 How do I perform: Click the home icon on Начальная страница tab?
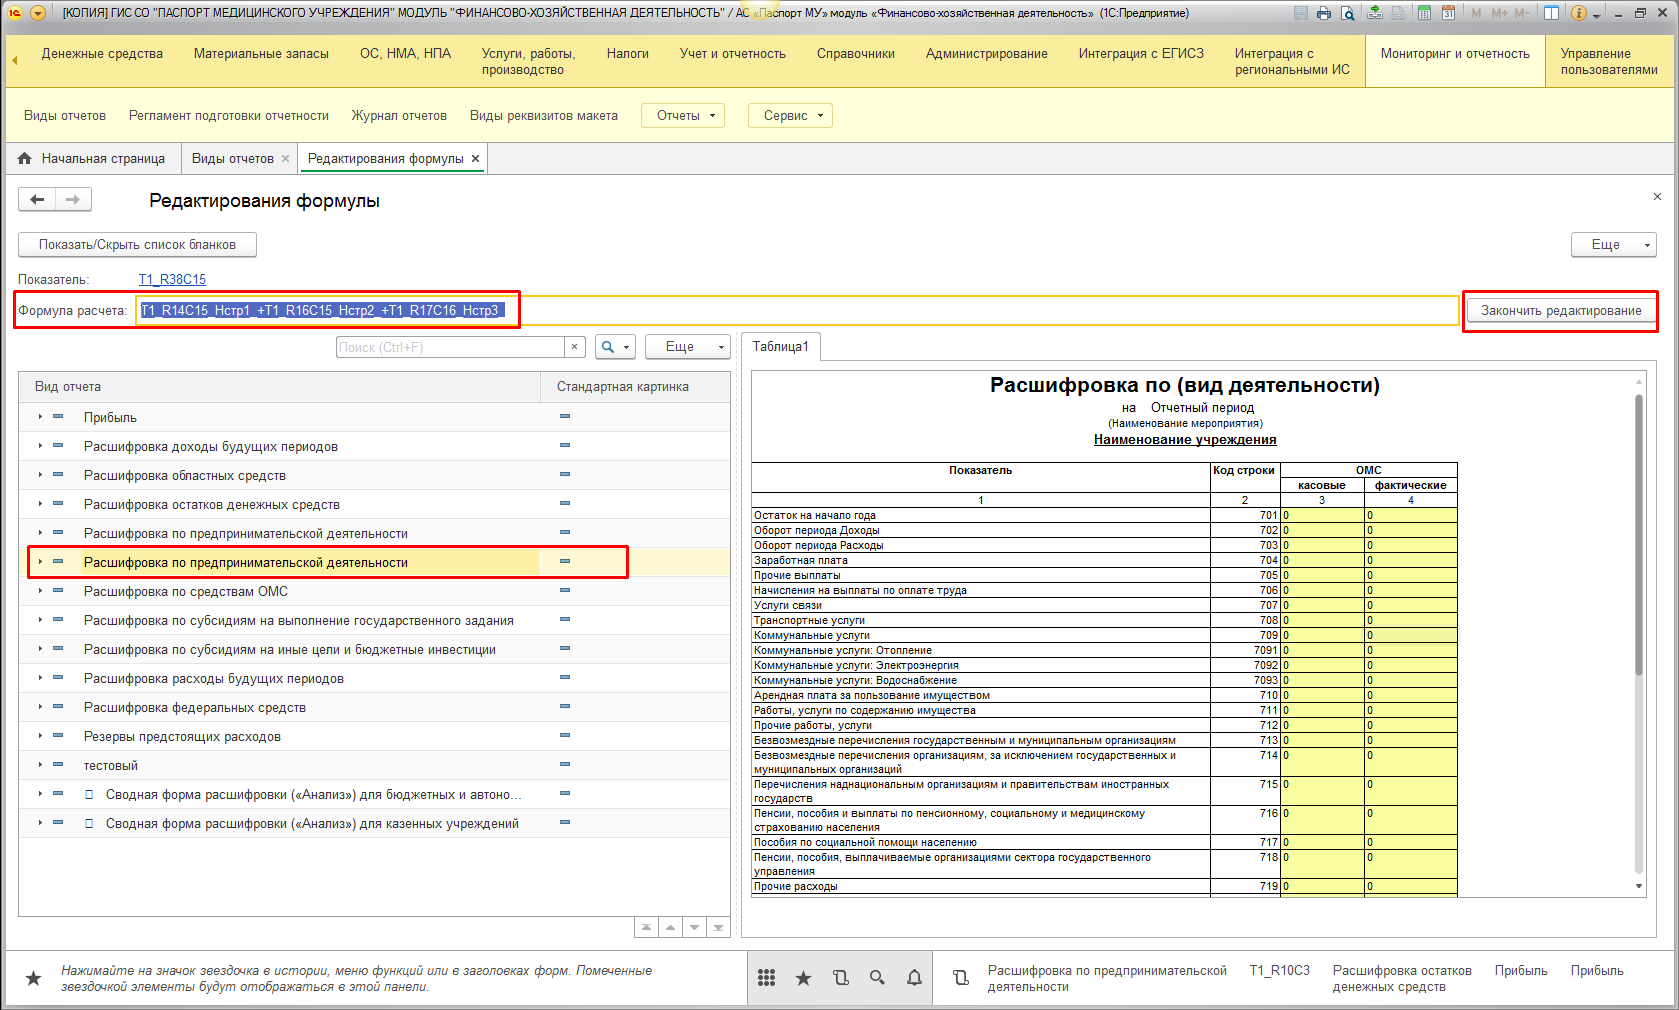click(25, 159)
